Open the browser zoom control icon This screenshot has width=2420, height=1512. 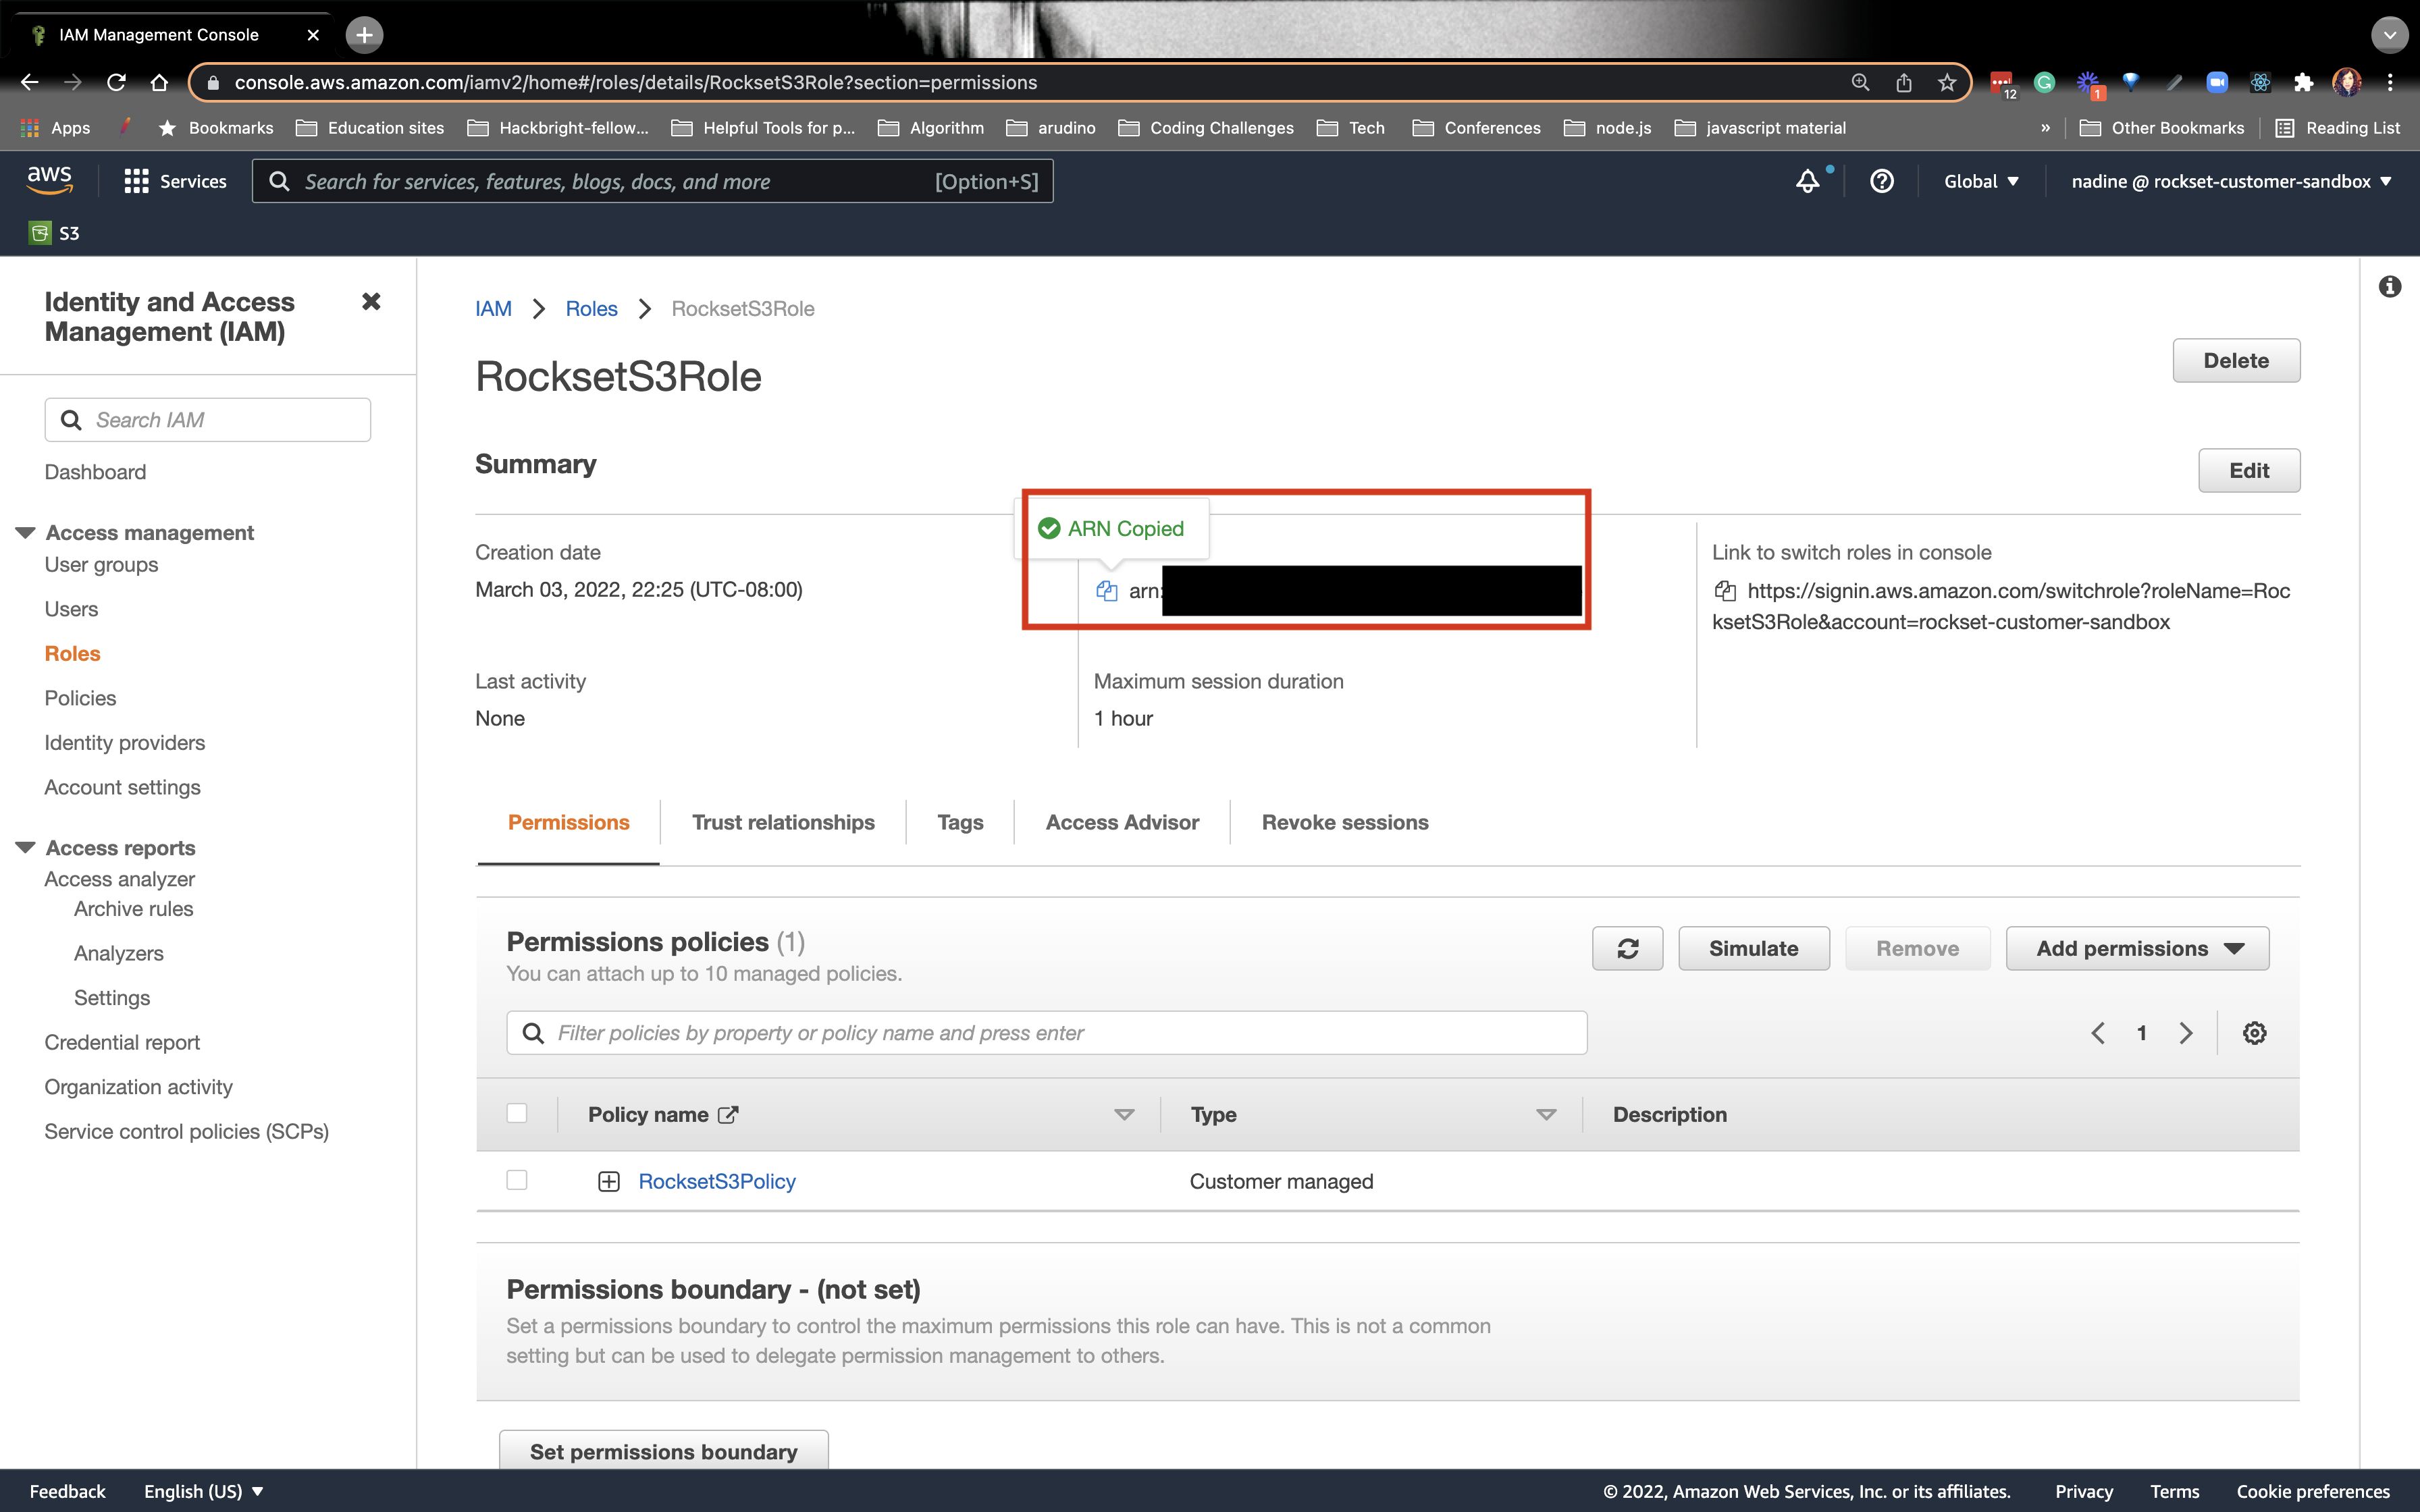point(1860,82)
